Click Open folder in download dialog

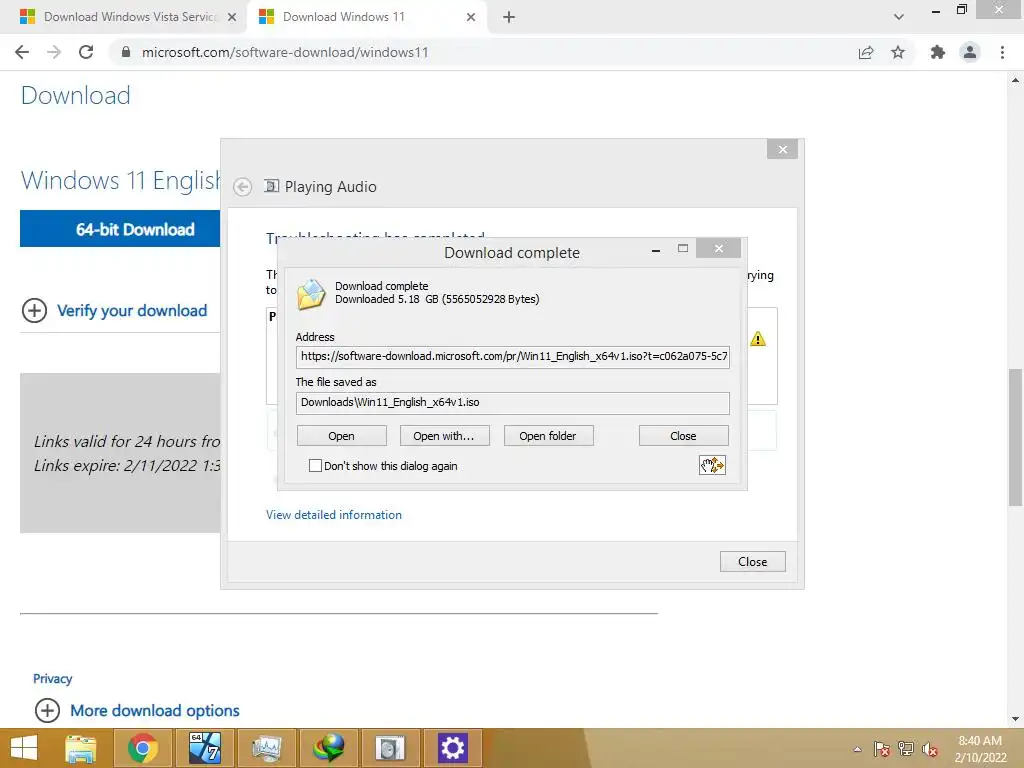(548, 436)
